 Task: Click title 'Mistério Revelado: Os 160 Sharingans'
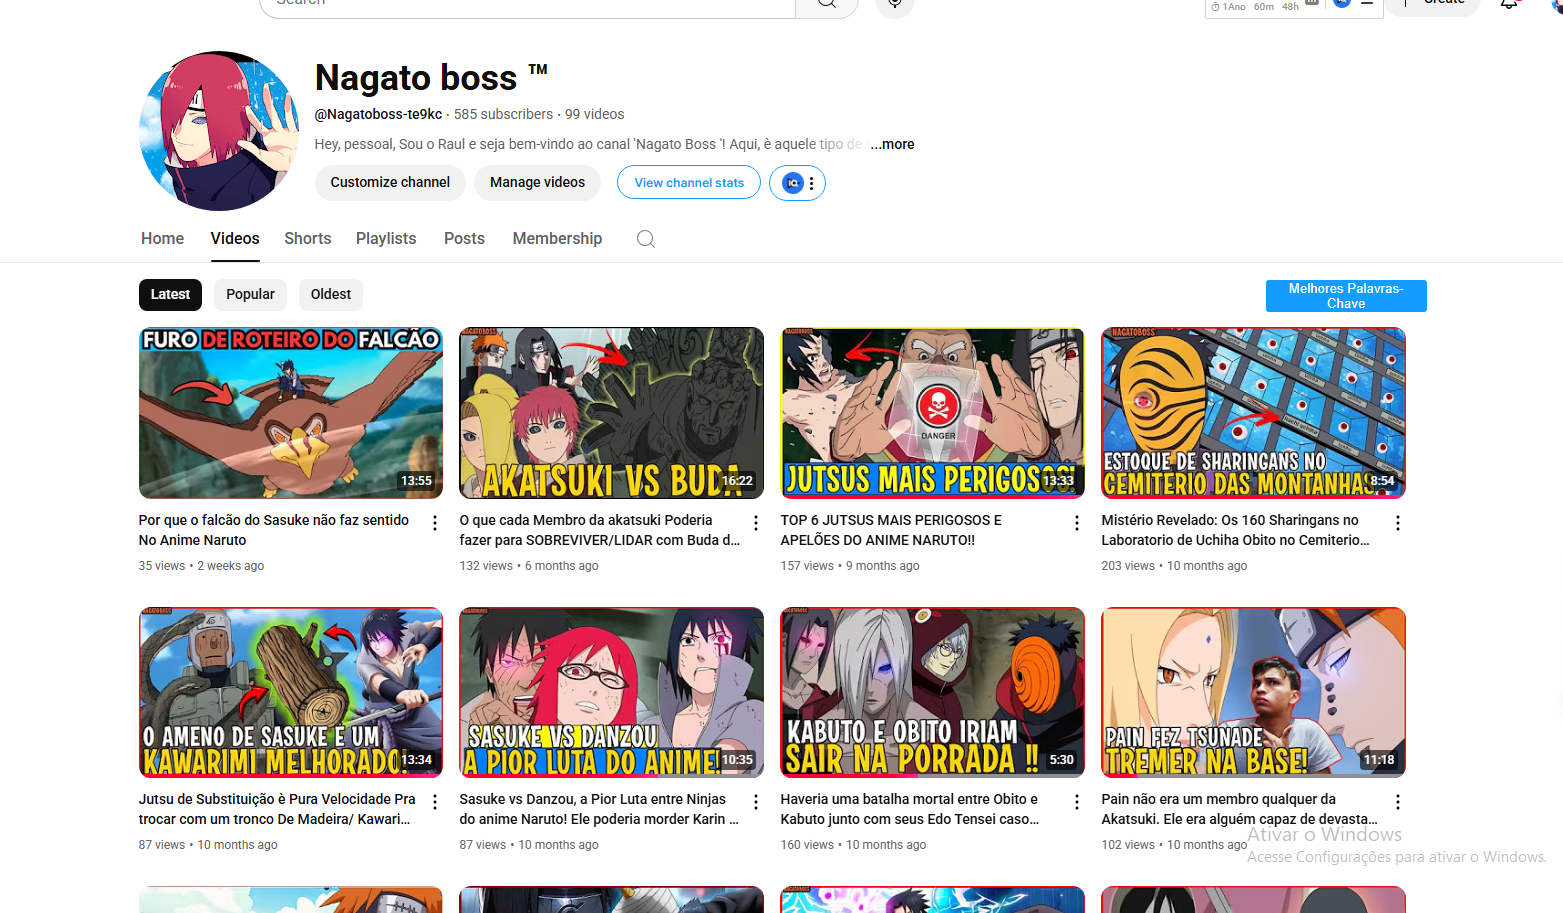pyautogui.click(x=1236, y=530)
